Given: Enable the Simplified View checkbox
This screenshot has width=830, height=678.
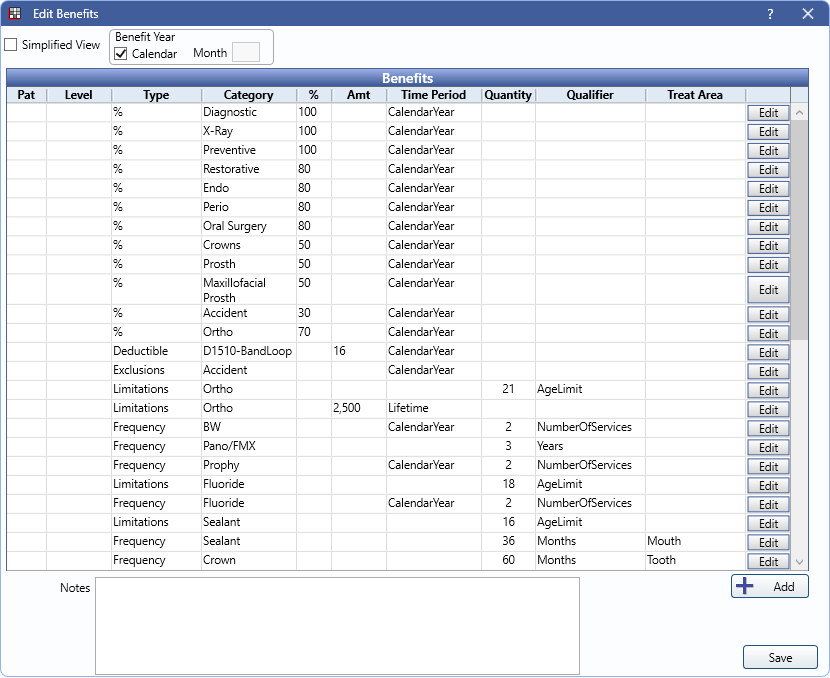Looking at the screenshot, I should coord(11,45).
